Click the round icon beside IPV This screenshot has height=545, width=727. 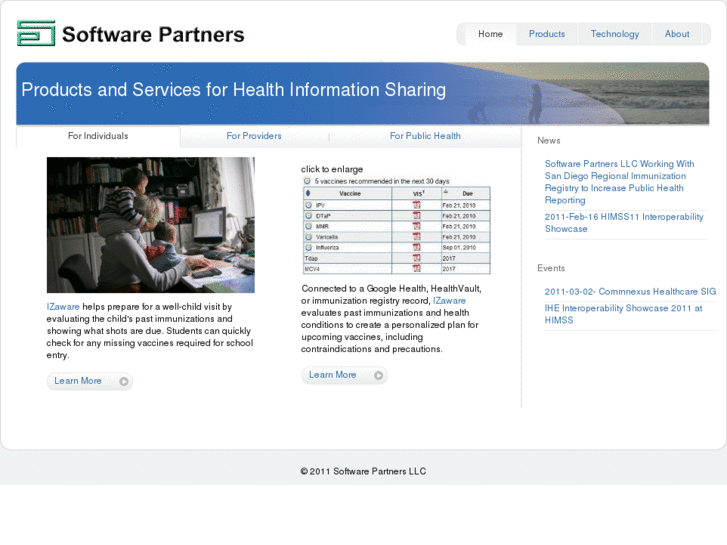(308, 205)
